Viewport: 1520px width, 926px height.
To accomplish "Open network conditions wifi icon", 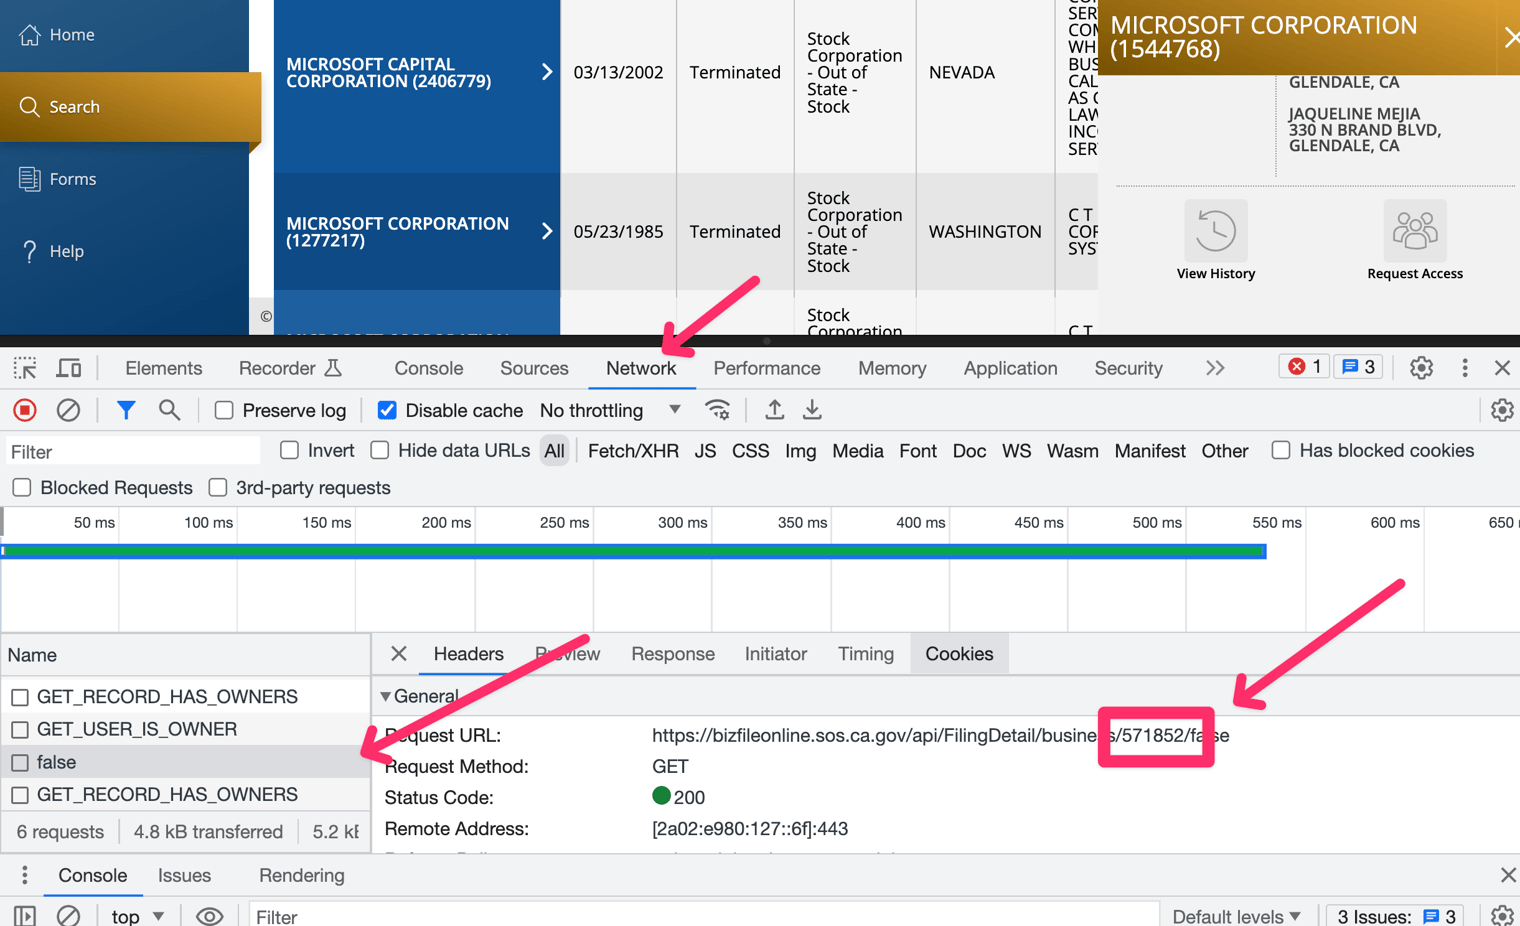I will [x=717, y=410].
